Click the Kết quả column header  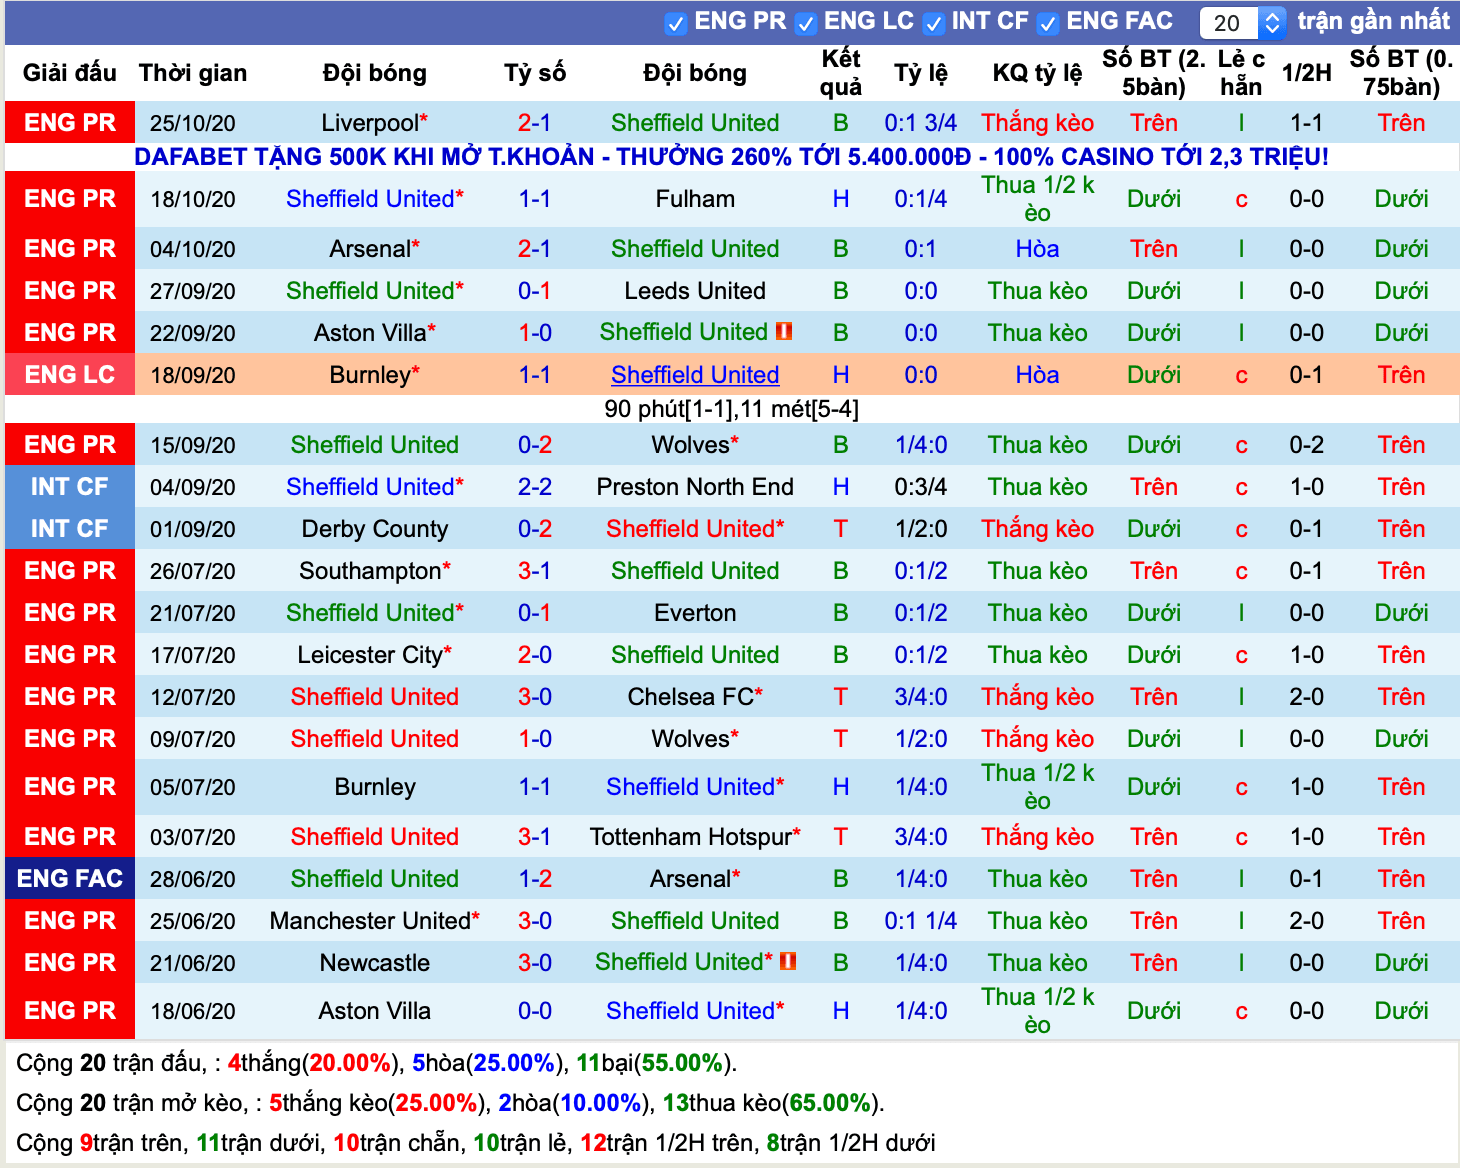click(x=841, y=73)
